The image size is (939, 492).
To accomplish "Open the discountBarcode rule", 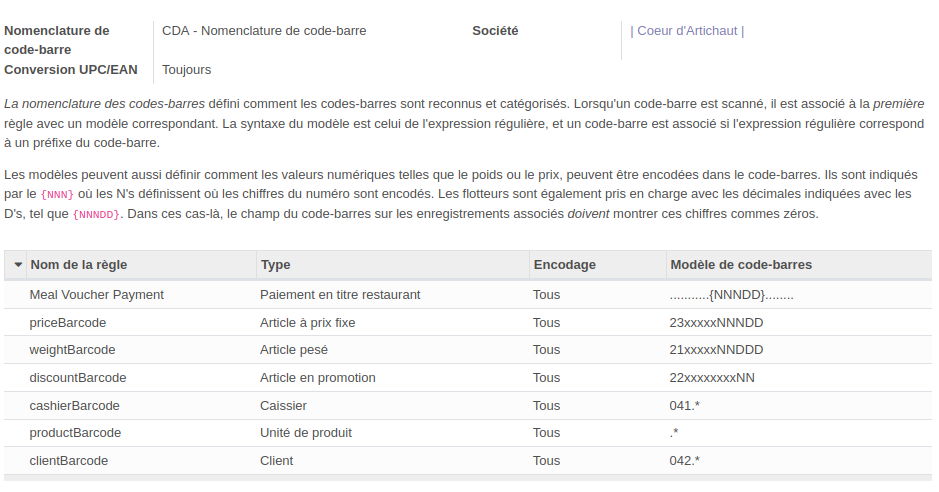I will click(x=78, y=378).
